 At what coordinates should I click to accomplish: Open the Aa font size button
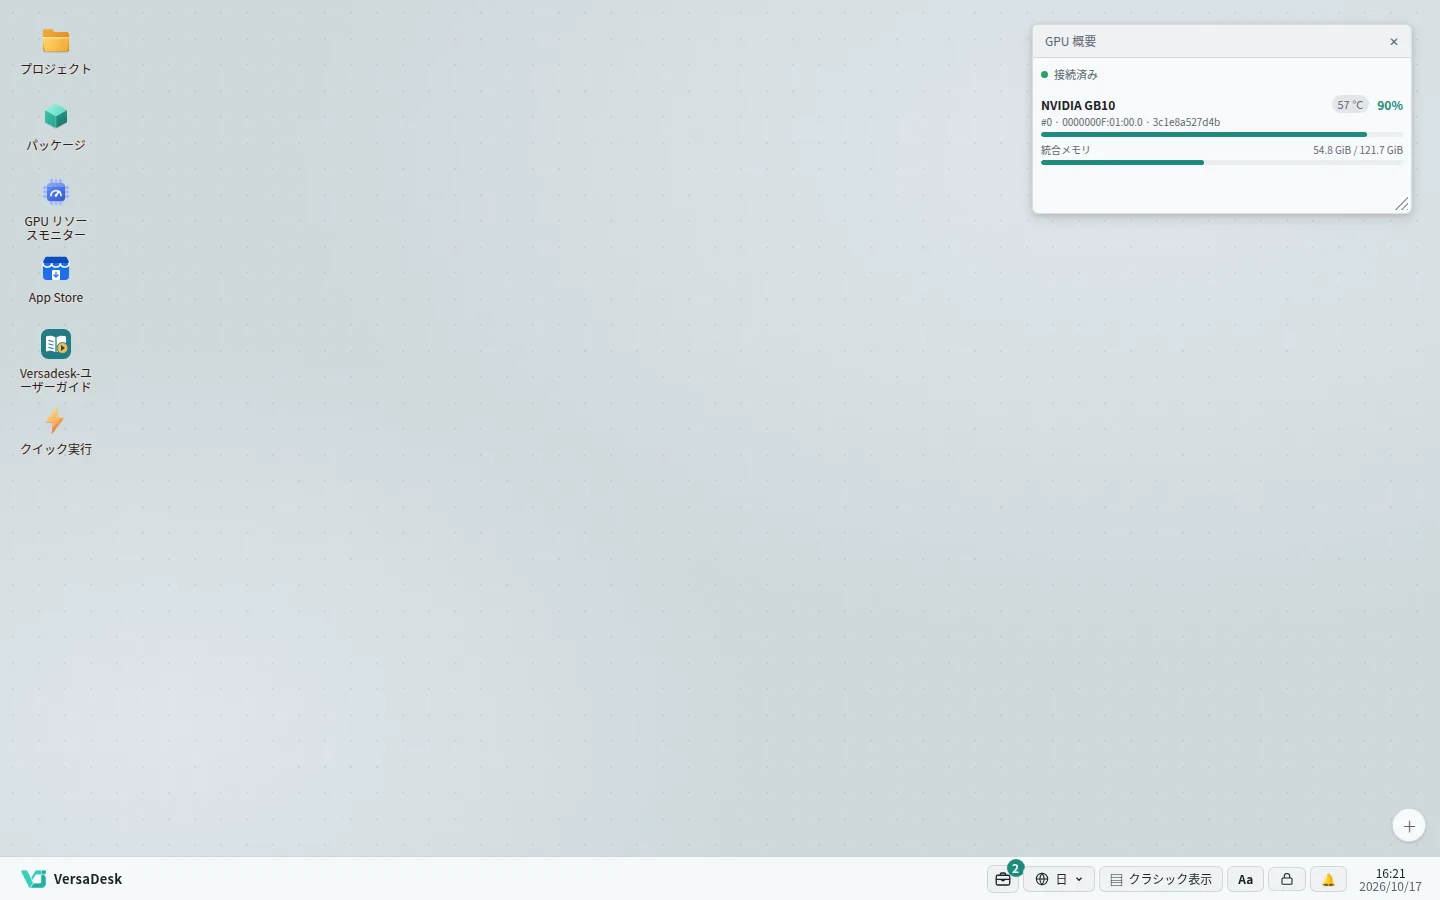(1245, 879)
